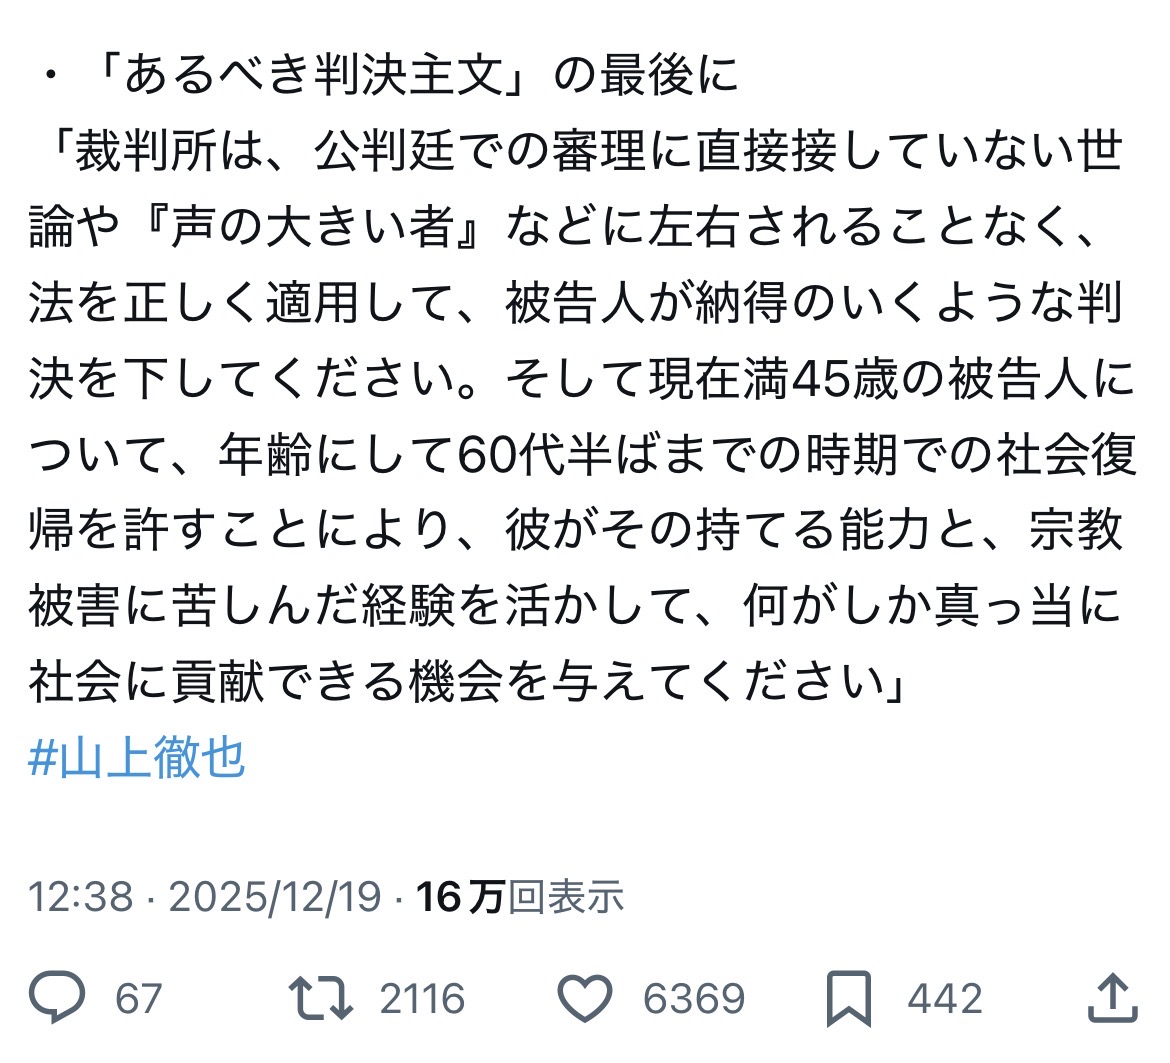
Task: Open the share menu via upload arrow icon
Action: (x=1112, y=997)
